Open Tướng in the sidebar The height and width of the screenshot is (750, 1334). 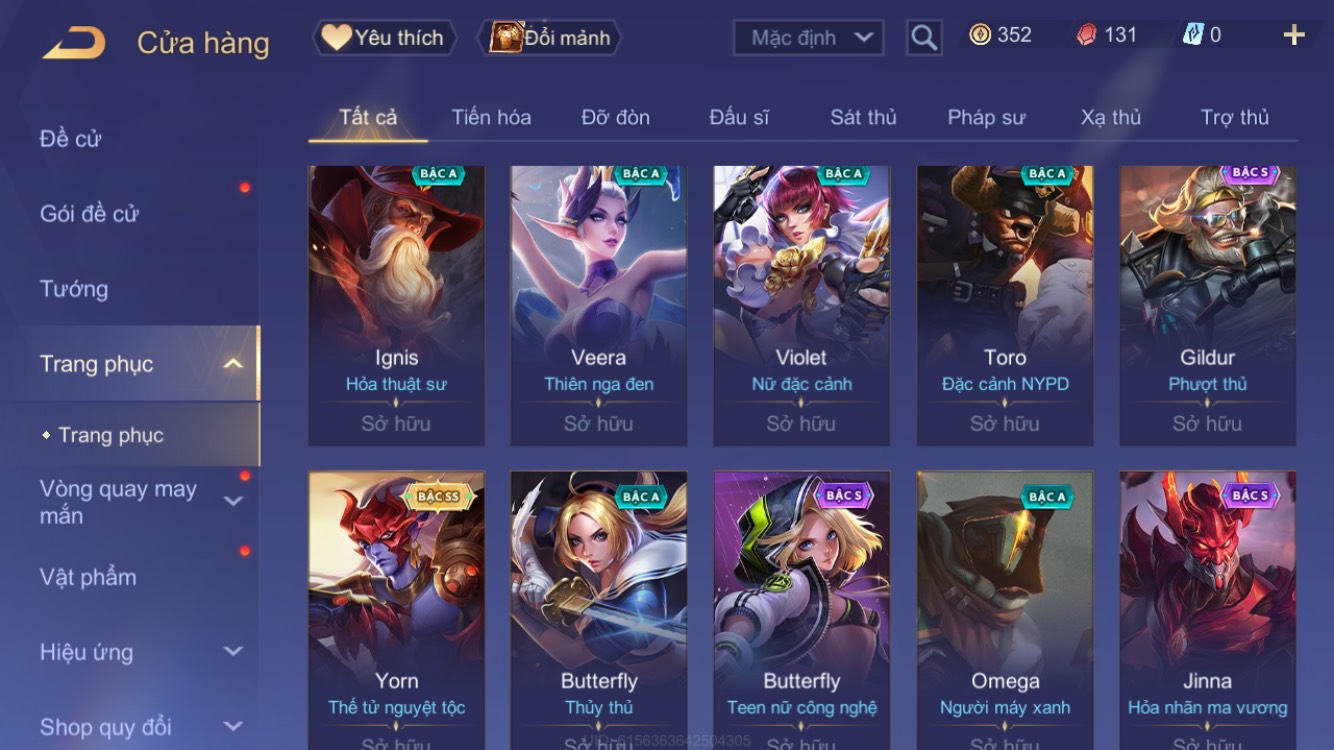click(x=74, y=289)
